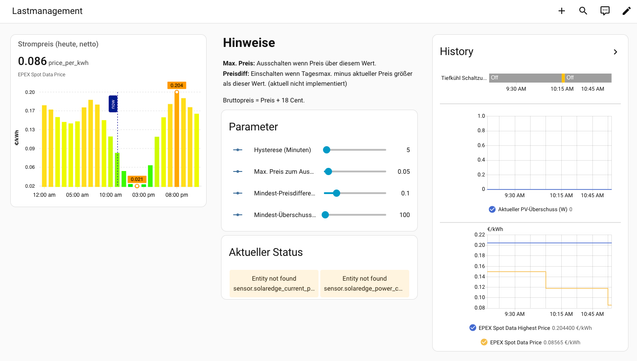The image size is (637, 361).
Task: Click the Strompreis (heute, netto) title
Action: coord(58,44)
